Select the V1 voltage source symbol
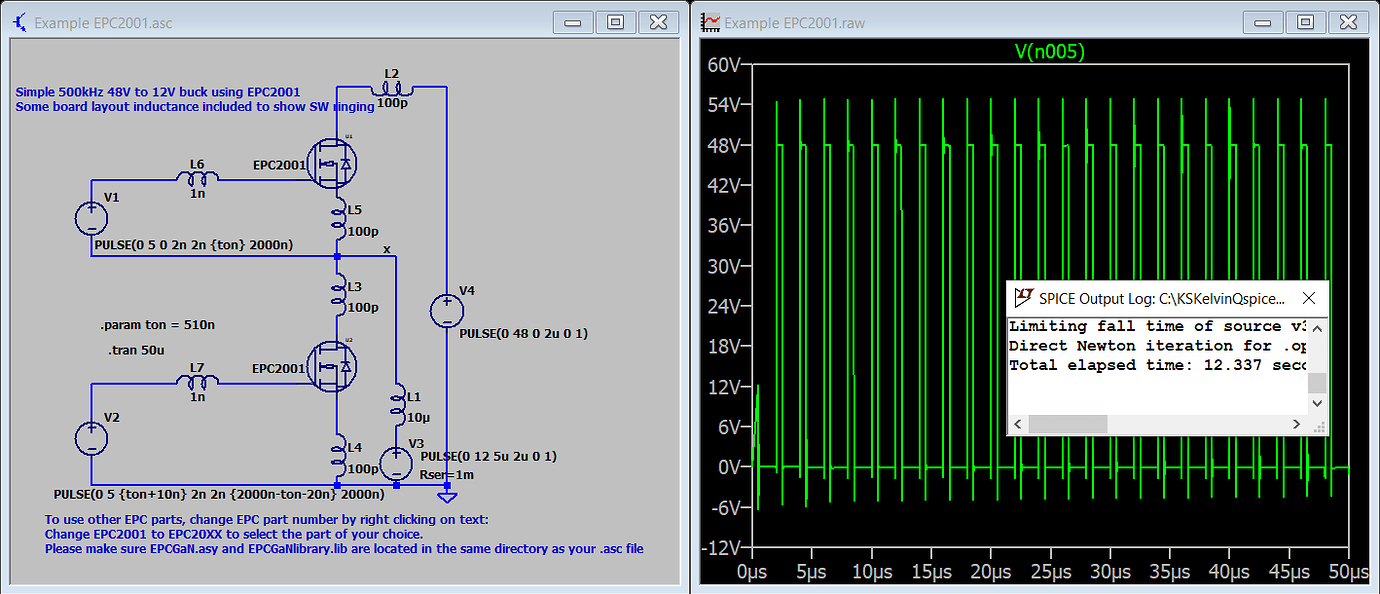 point(91,218)
